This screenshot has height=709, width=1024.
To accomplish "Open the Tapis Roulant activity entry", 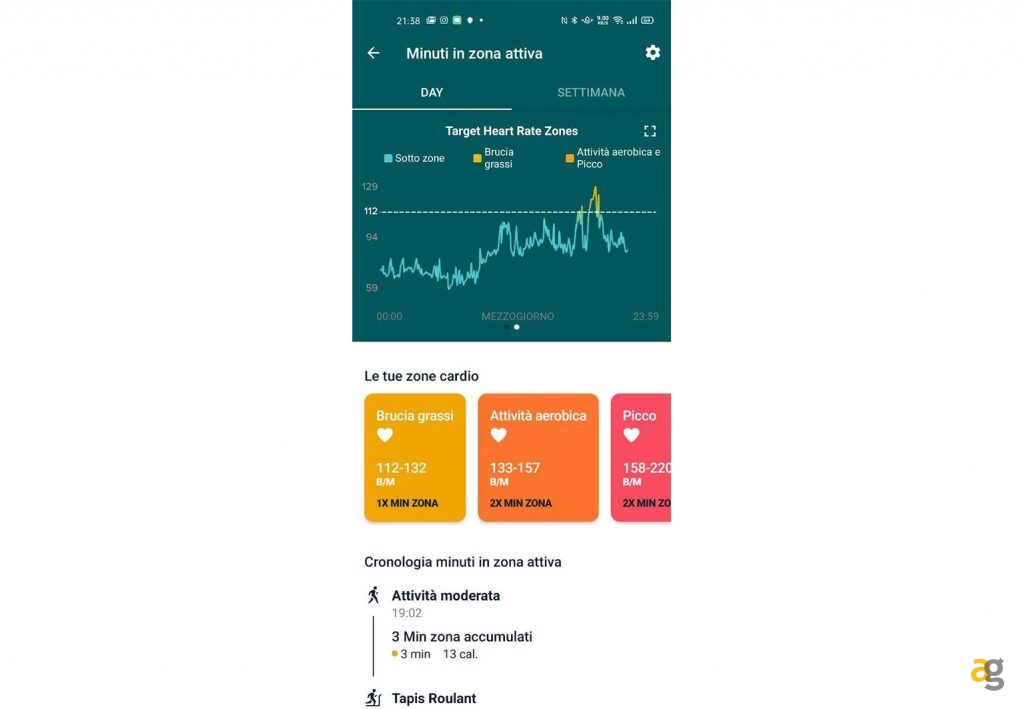I will coord(434,698).
